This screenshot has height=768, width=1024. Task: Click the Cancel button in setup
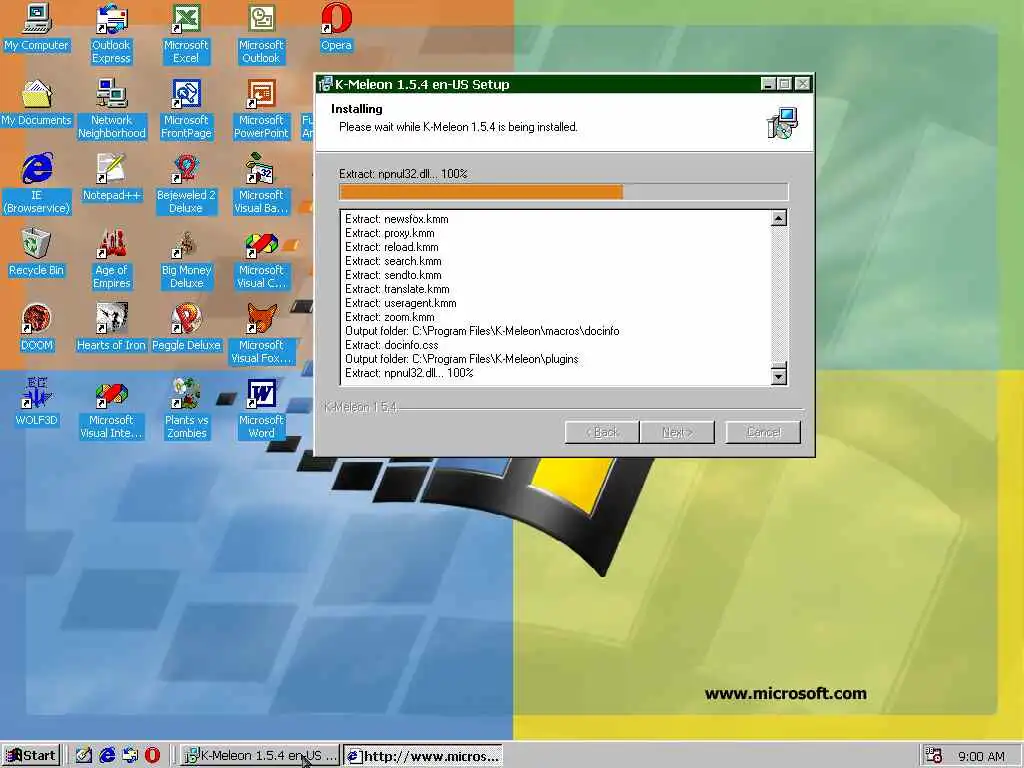click(763, 432)
